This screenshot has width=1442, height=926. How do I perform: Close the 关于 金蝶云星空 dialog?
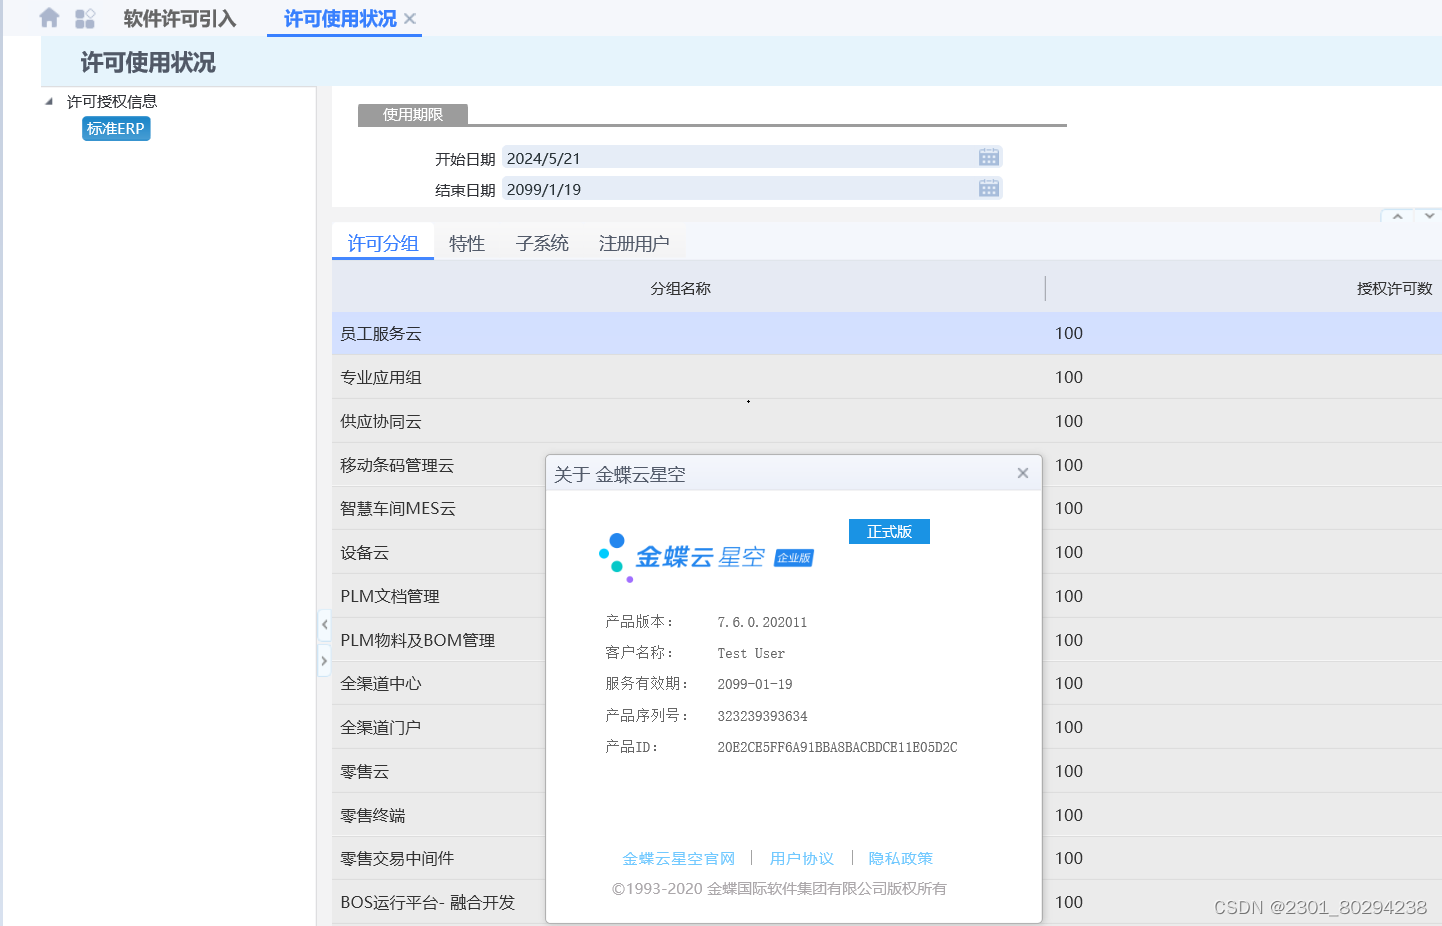1023,473
